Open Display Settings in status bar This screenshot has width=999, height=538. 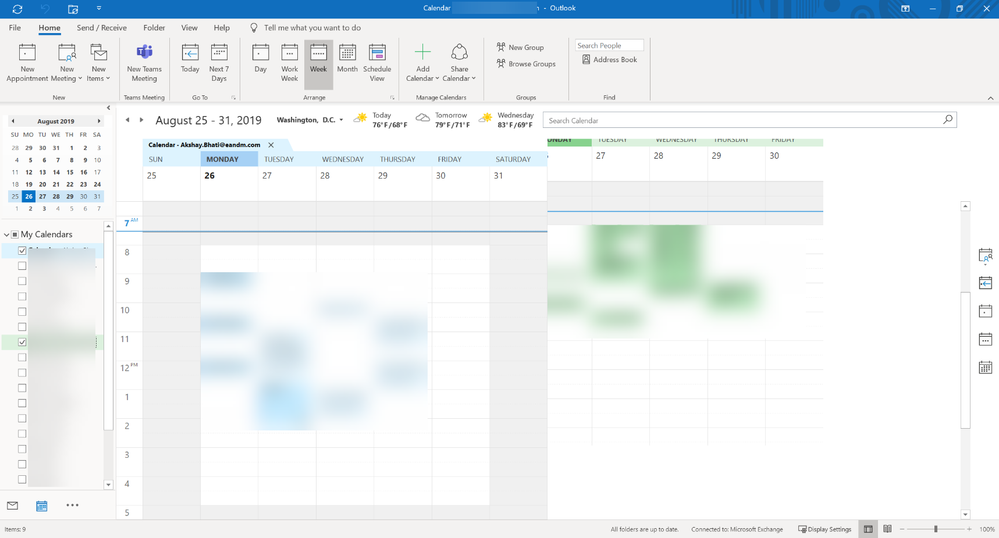click(825, 529)
